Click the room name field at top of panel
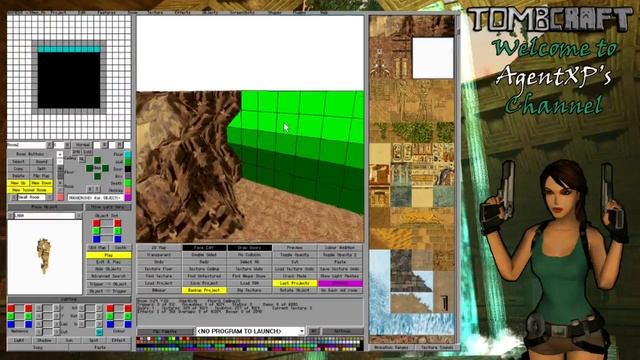The width and height of the screenshot is (640, 360). pyautogui.click(x=27, y=145)
